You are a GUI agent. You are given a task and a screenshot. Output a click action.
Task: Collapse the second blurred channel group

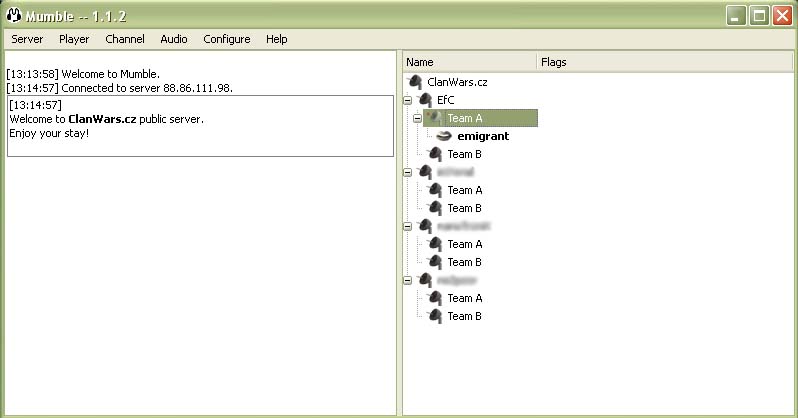[407, 172]
